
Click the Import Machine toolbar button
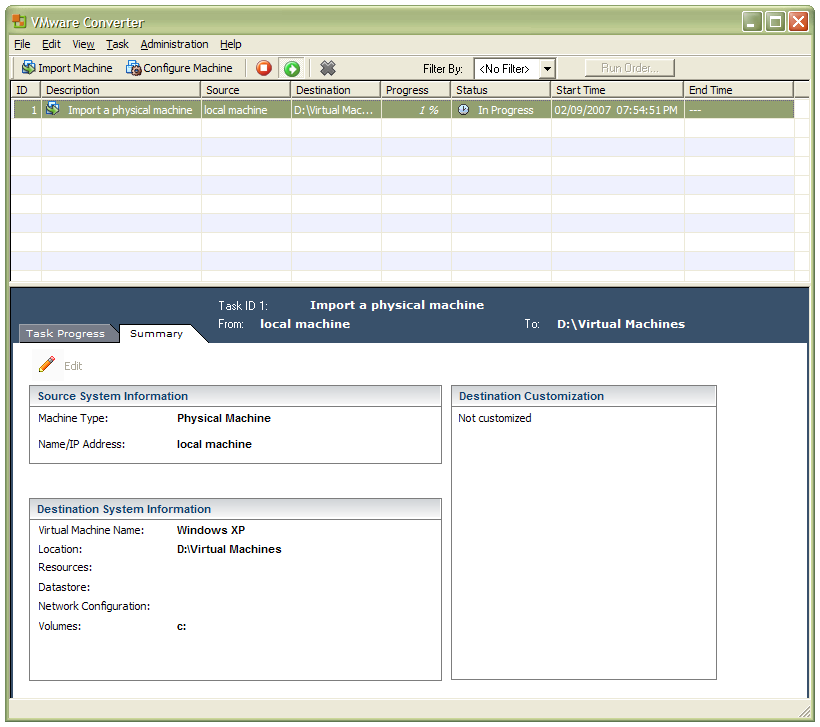pos(66,68)
